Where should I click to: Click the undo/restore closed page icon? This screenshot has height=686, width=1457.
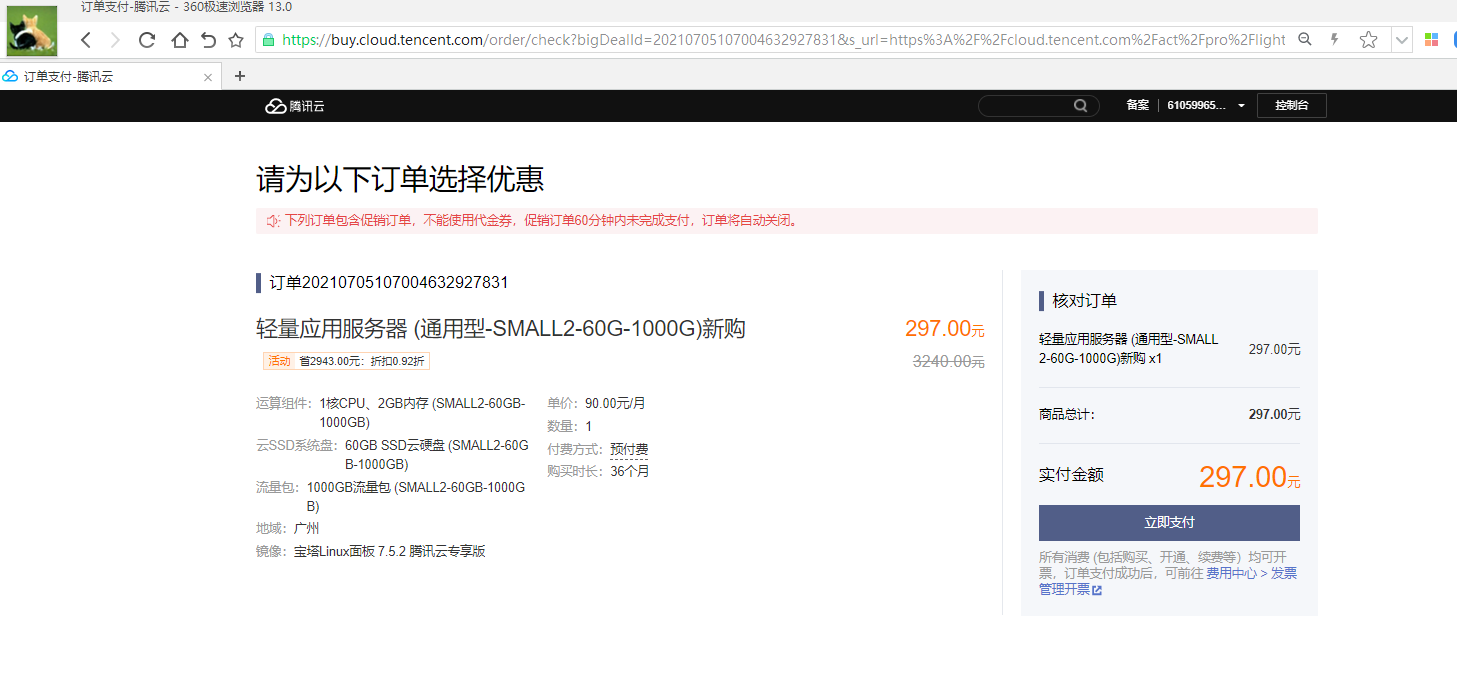click(208, 40)
